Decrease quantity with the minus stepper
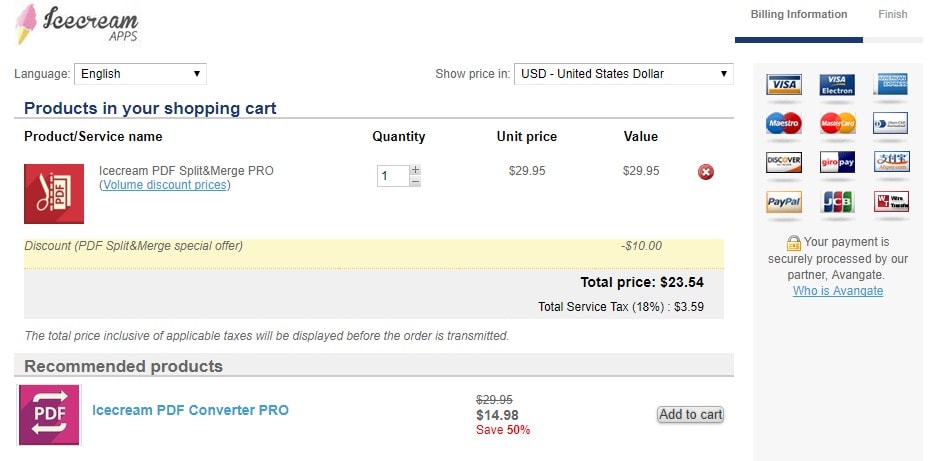This screenshot has height=461, width=941. coord(415,181)
